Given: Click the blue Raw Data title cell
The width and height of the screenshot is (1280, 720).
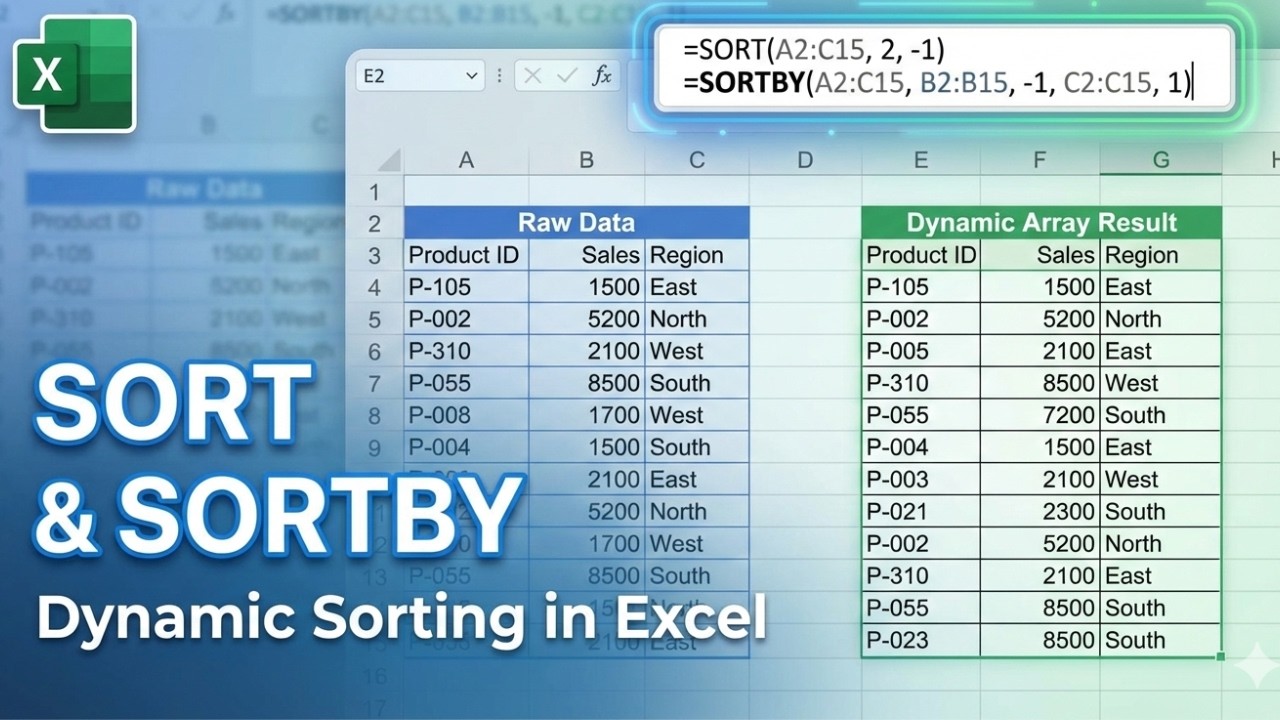Looking at the screenshot, I should pyautogui.click(x=577, y=222).
